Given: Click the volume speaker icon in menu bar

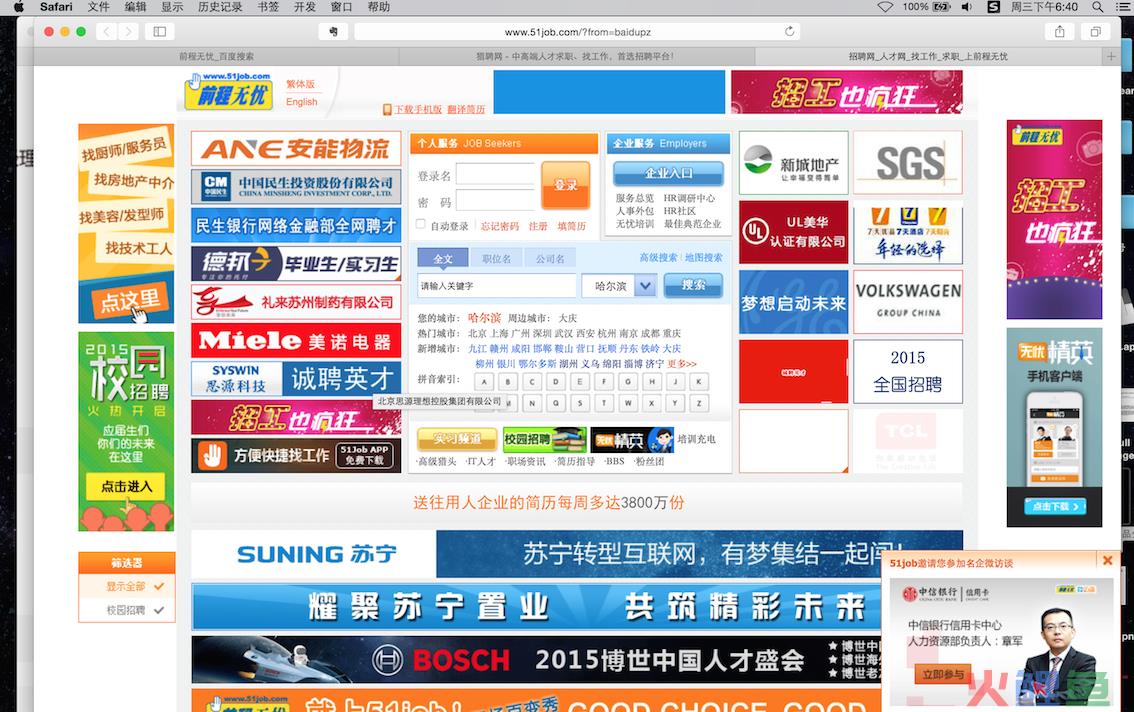Looking at the screenshot, I should (x=967, y=7).
